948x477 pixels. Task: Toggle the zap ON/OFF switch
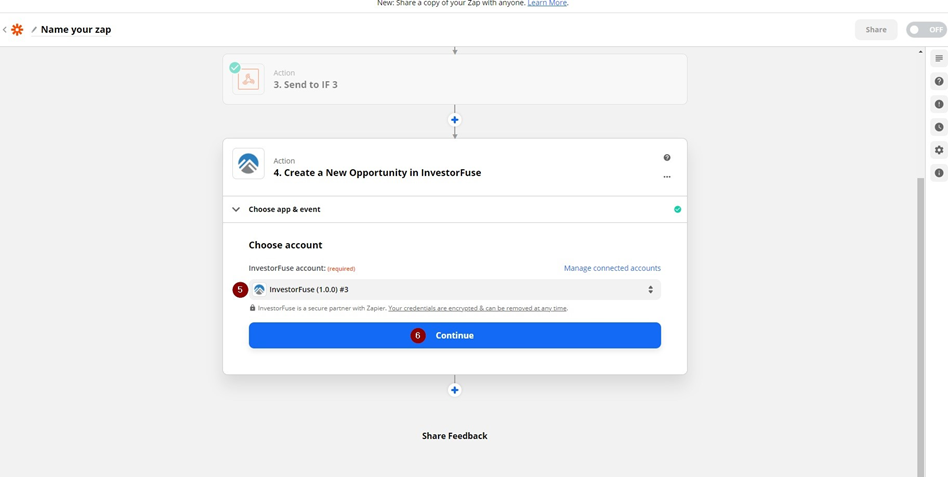click(926, 30)
